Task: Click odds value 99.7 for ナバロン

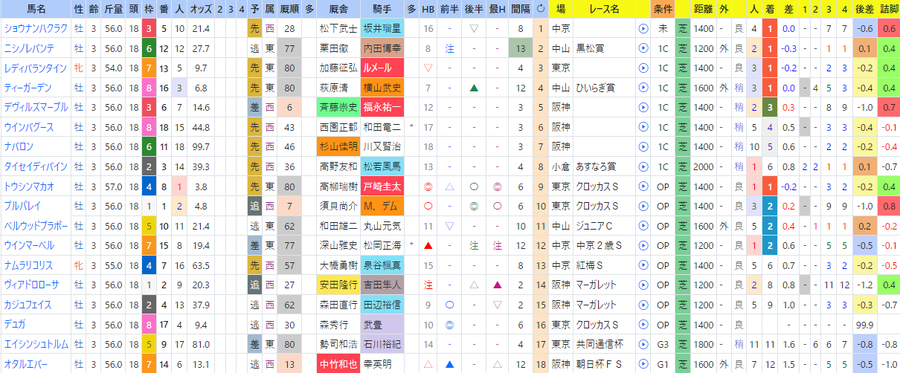Action: (x=201, y=147)
